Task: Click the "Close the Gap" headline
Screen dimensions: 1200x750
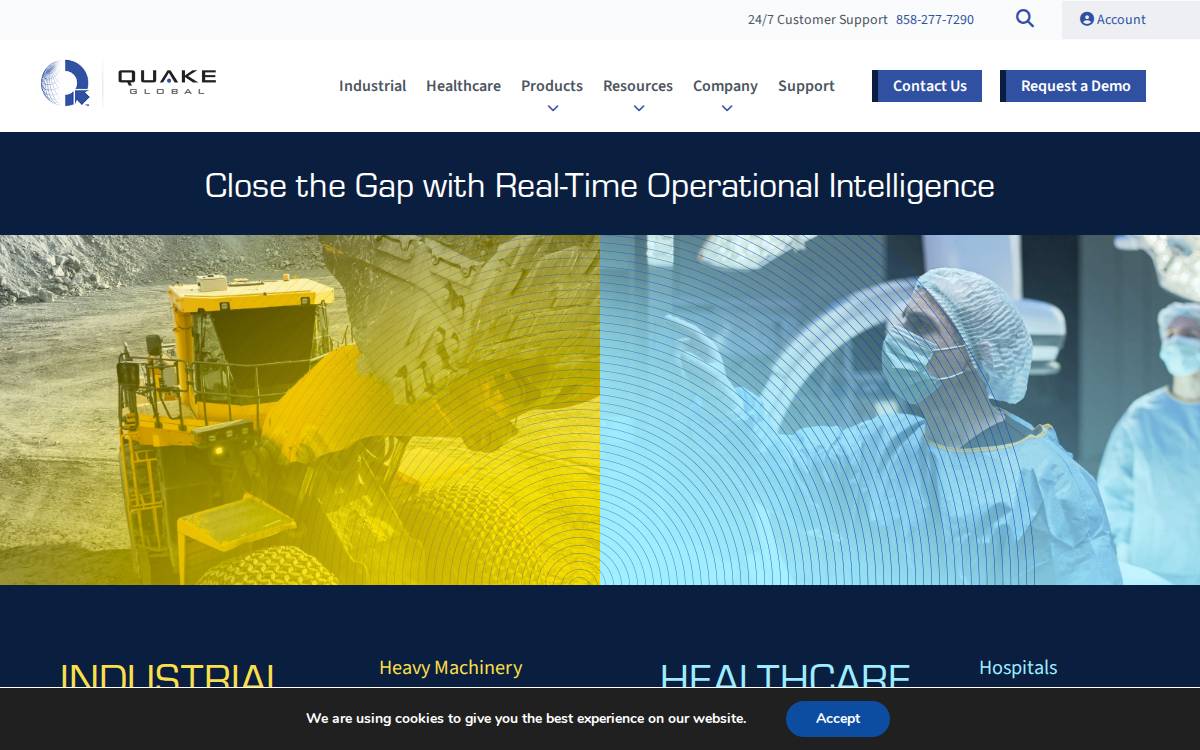Action: point(600,185)
